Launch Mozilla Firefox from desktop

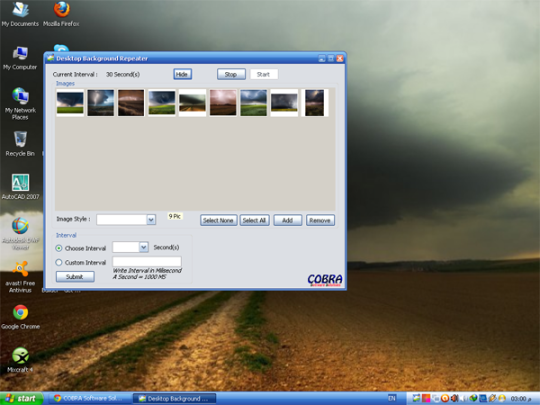pyautogui.click(x=61, y=14)
